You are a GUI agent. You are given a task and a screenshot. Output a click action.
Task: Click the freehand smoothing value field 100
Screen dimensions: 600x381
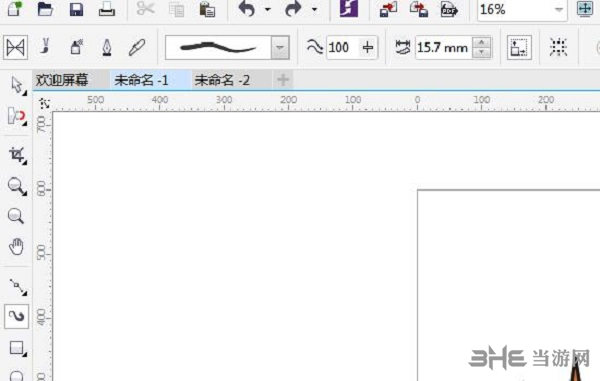pos(341,48)
